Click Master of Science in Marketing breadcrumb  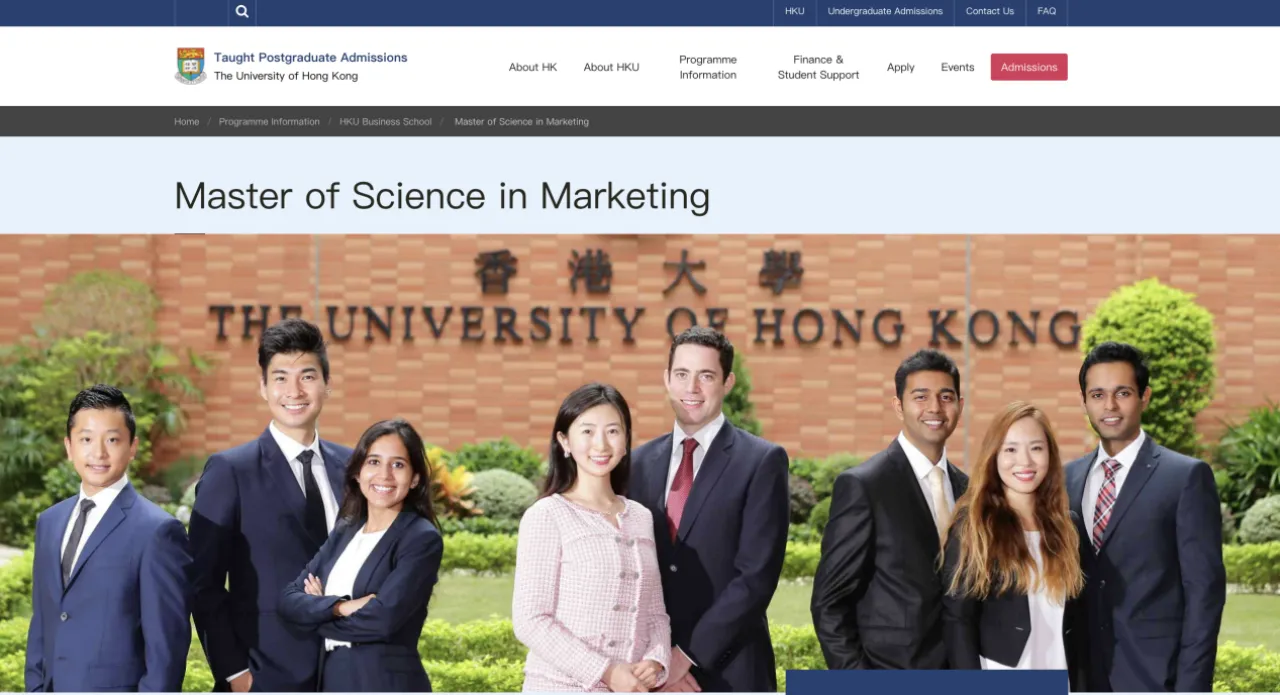[522, 122]
